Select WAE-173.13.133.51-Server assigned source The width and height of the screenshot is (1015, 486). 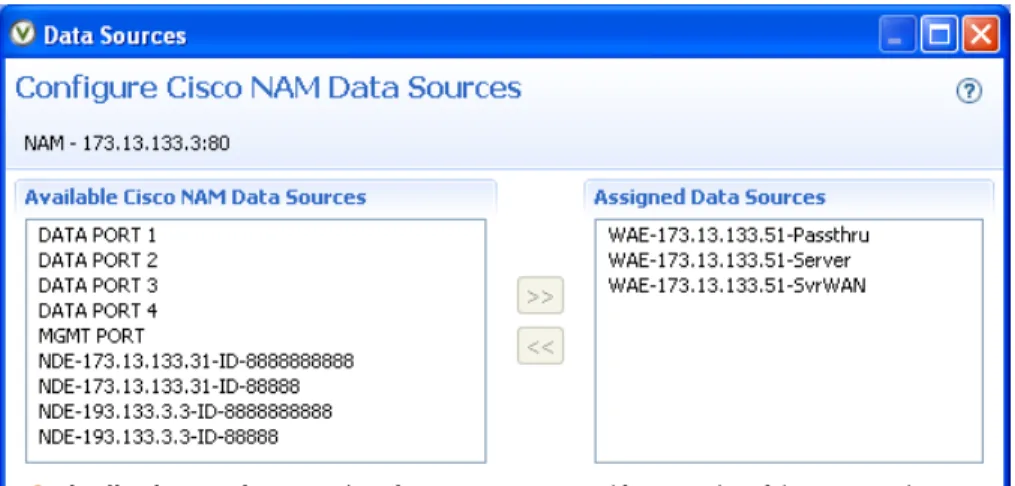(x=729, y=260)
